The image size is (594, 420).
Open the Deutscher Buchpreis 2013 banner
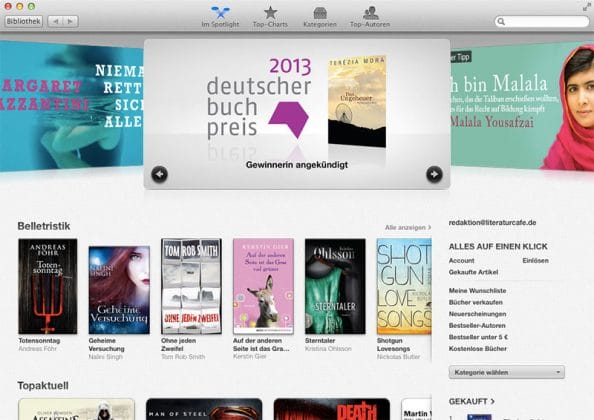click(297, 114)
